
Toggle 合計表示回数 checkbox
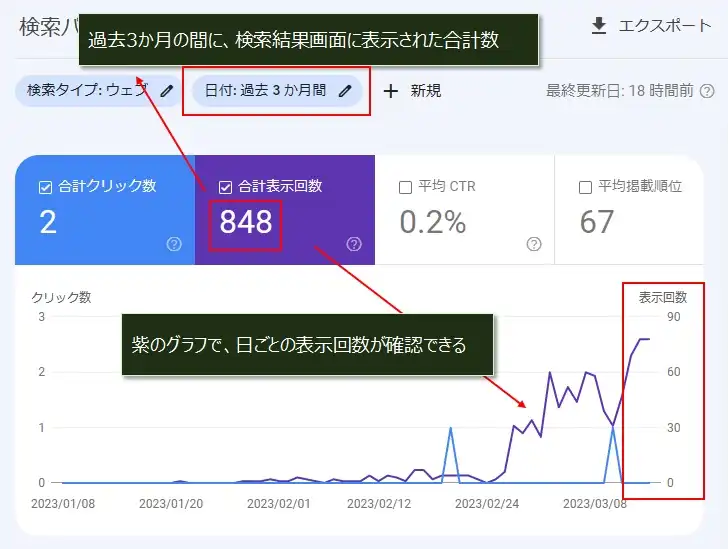pyautogui.click(x=225, y=187)
